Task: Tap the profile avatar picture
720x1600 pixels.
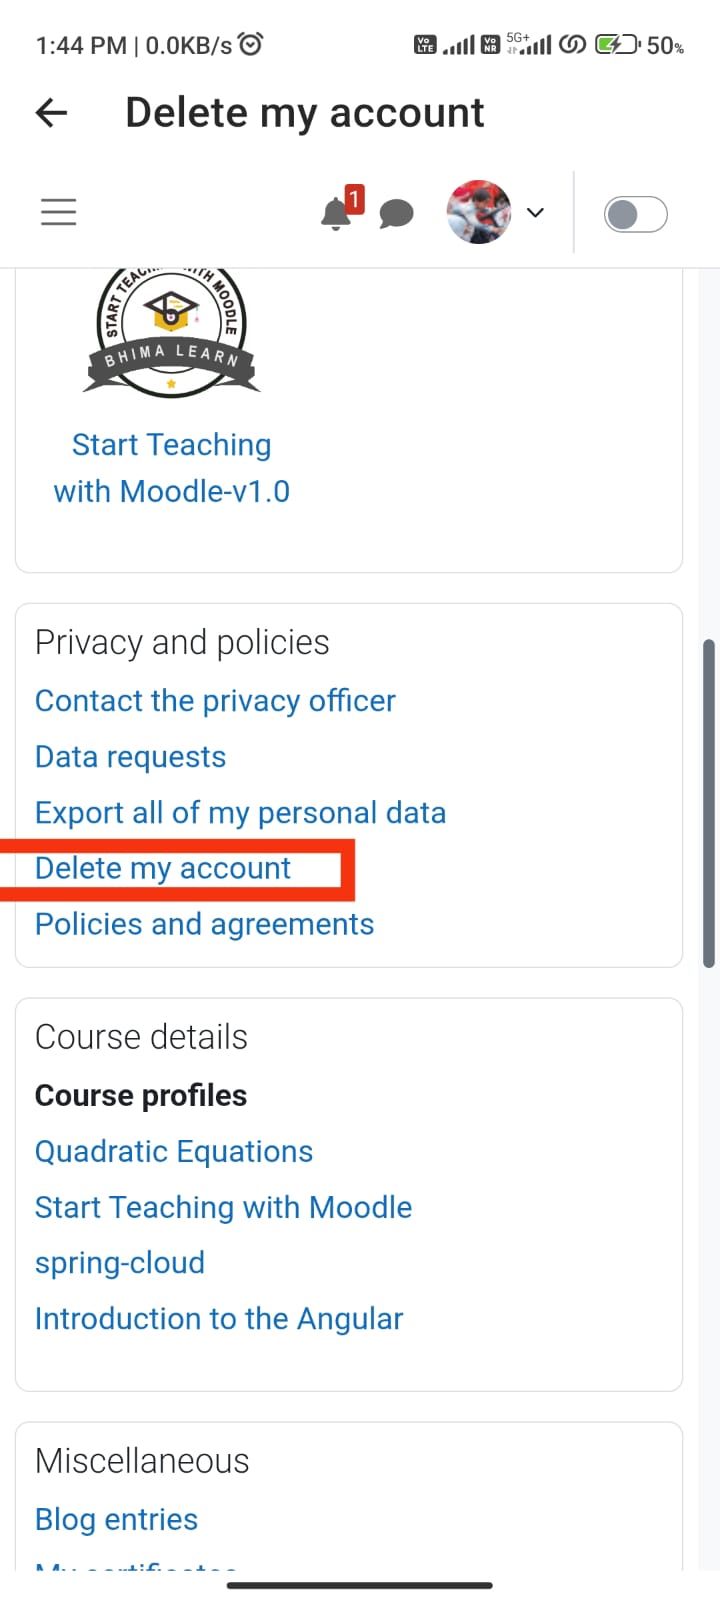Action: pyautogui.click(x=478, y=212)
